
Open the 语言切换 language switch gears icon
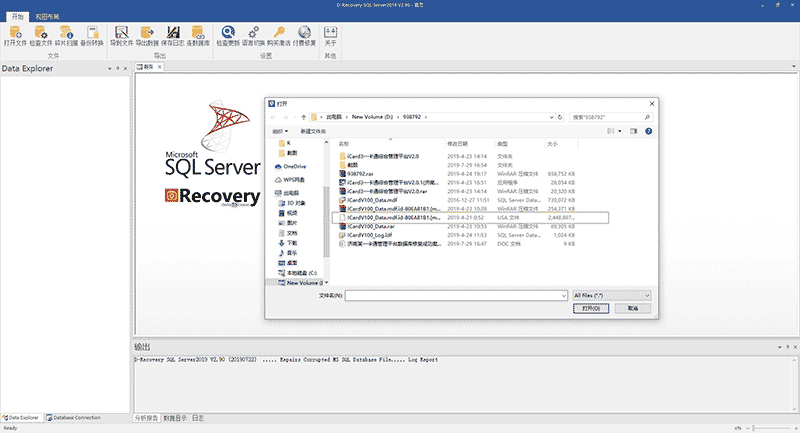pos(253,36)
